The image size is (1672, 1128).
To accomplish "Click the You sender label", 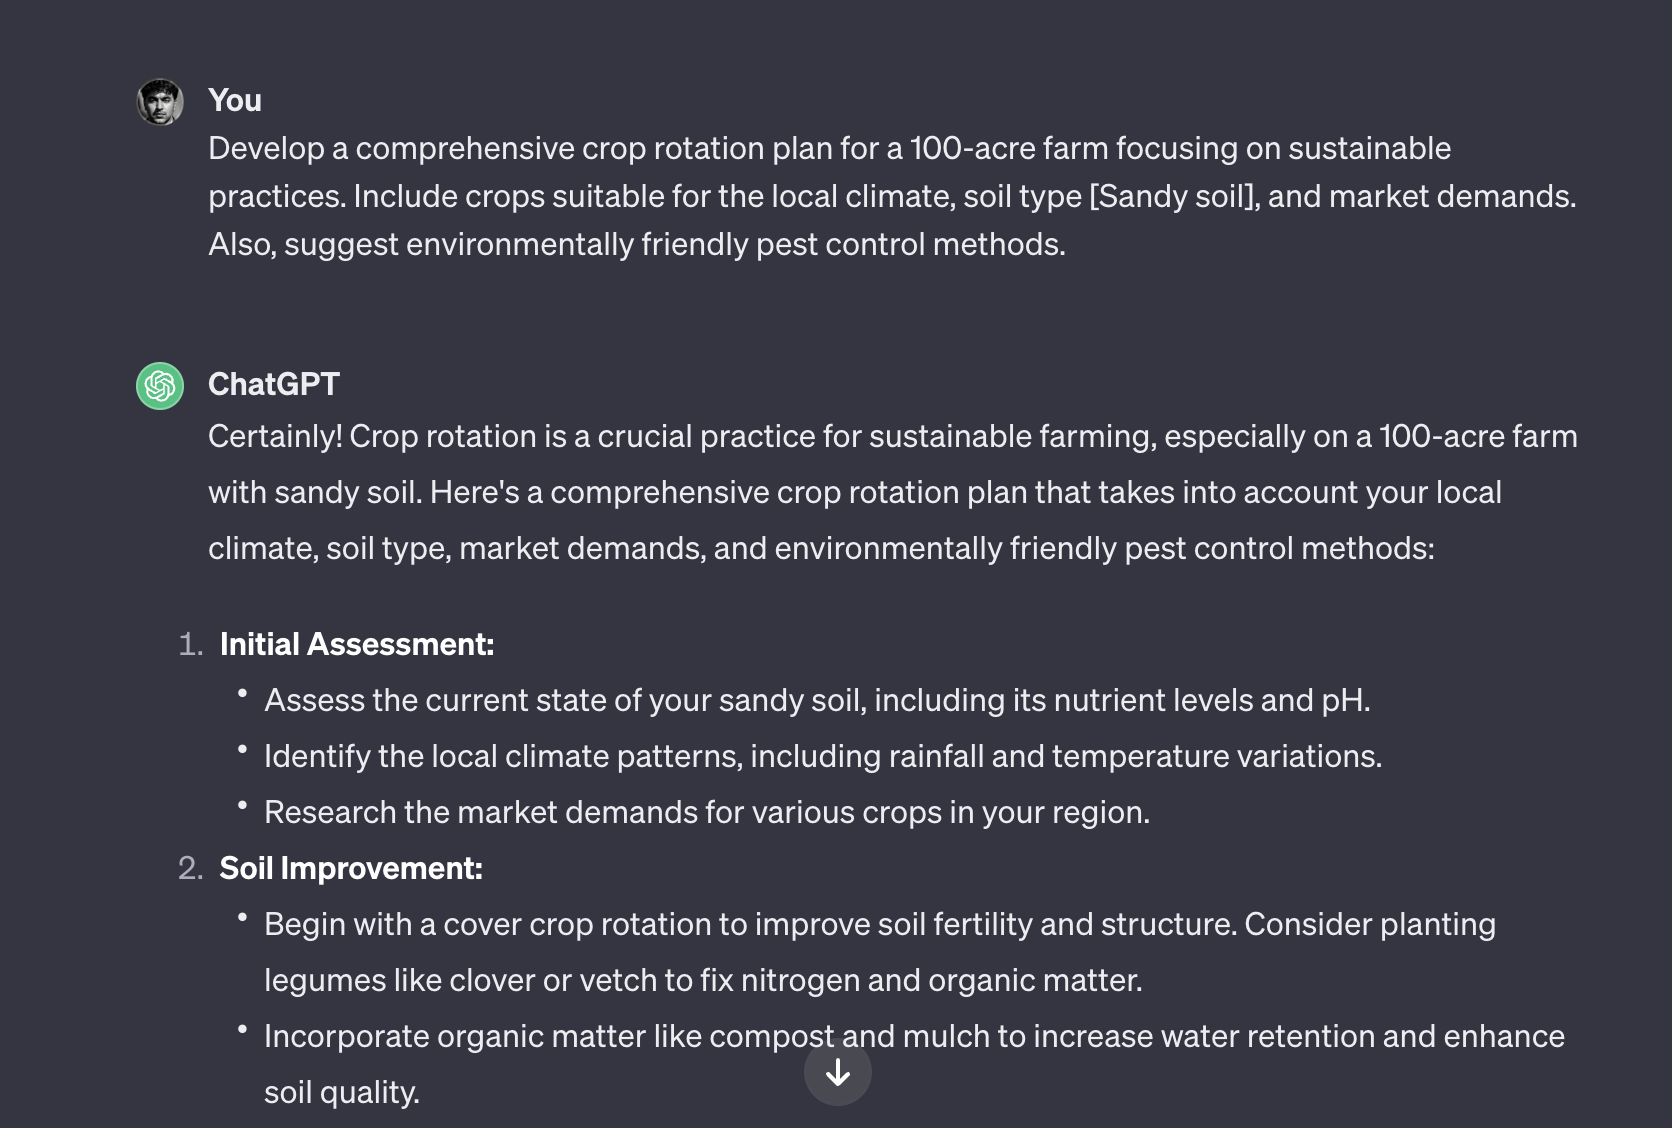I will (234, 99).
